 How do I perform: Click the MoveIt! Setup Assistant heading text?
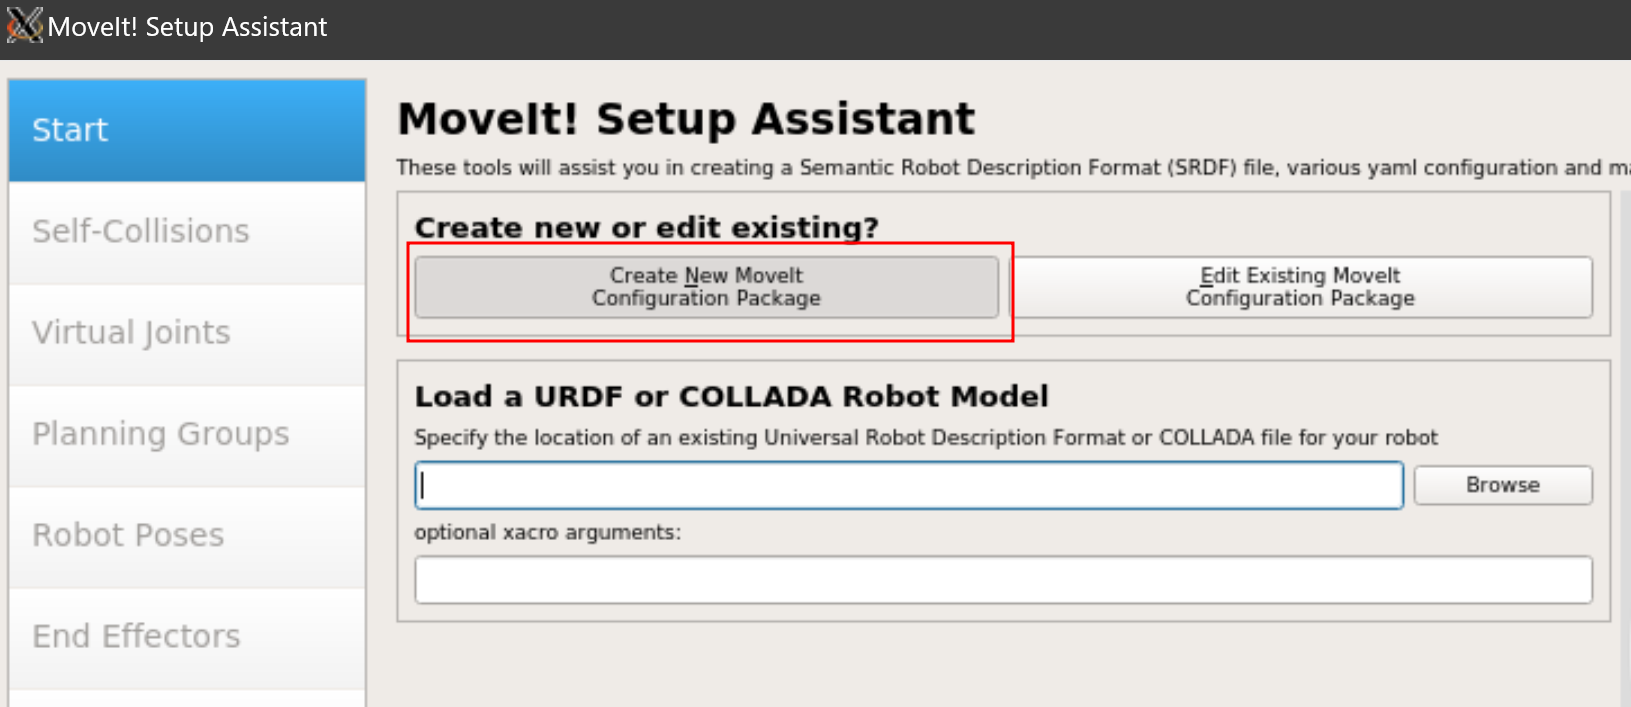click(686, 119)
